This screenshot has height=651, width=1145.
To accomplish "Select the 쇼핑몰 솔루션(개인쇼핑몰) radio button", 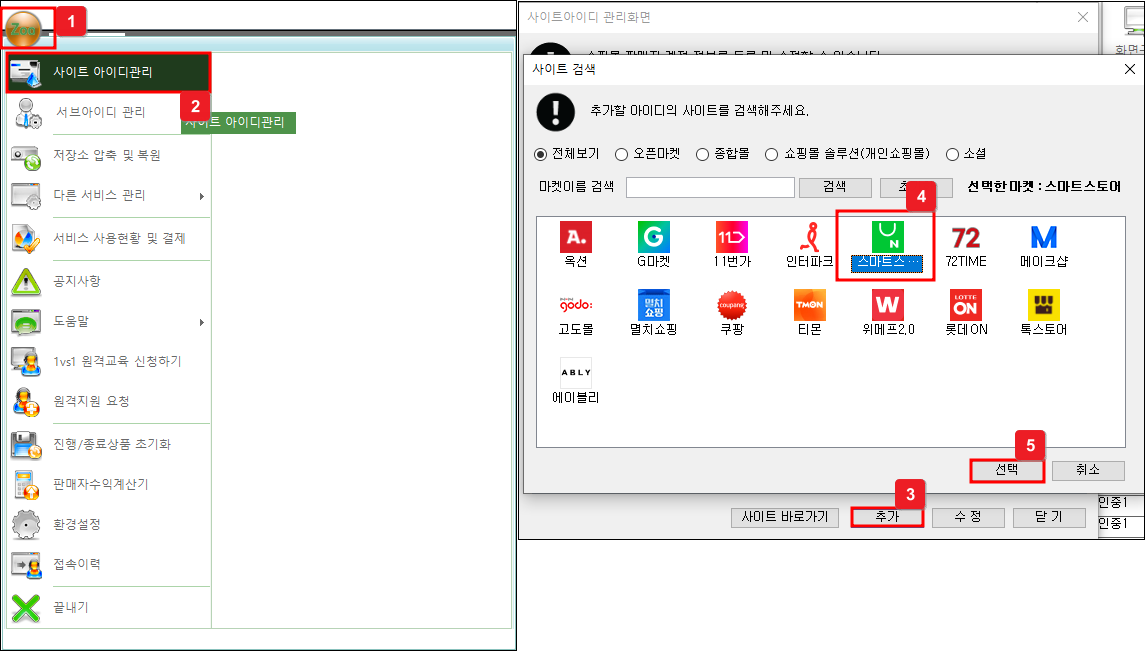I will click(771, 155).
